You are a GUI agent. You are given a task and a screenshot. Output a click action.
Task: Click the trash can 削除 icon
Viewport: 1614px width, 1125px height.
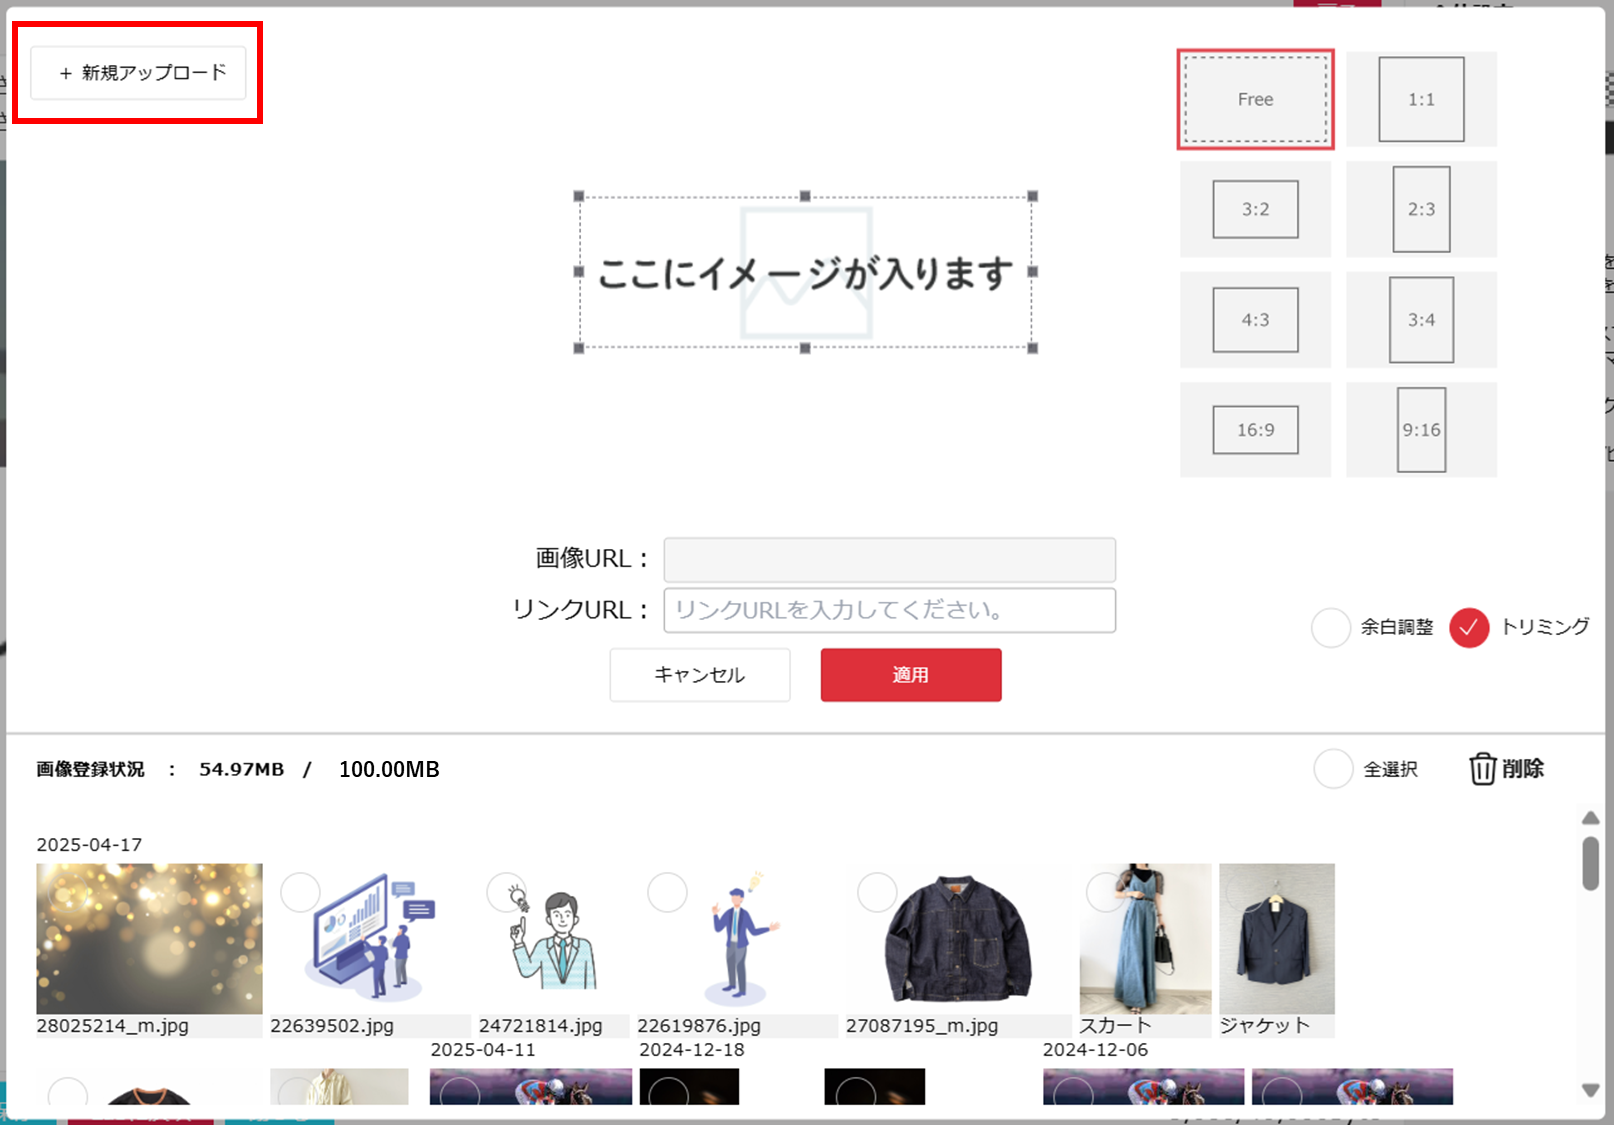click(1482, 769)
